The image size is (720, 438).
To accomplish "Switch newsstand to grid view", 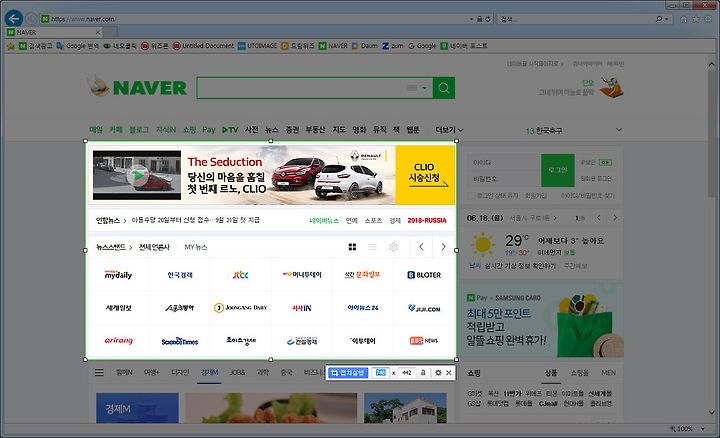I will pyautogui.click(x=352, y=247).
